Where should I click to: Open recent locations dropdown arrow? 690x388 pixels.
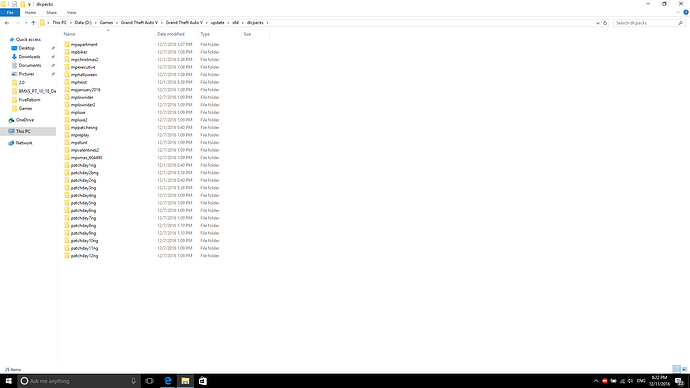click(x=26, y=23)
